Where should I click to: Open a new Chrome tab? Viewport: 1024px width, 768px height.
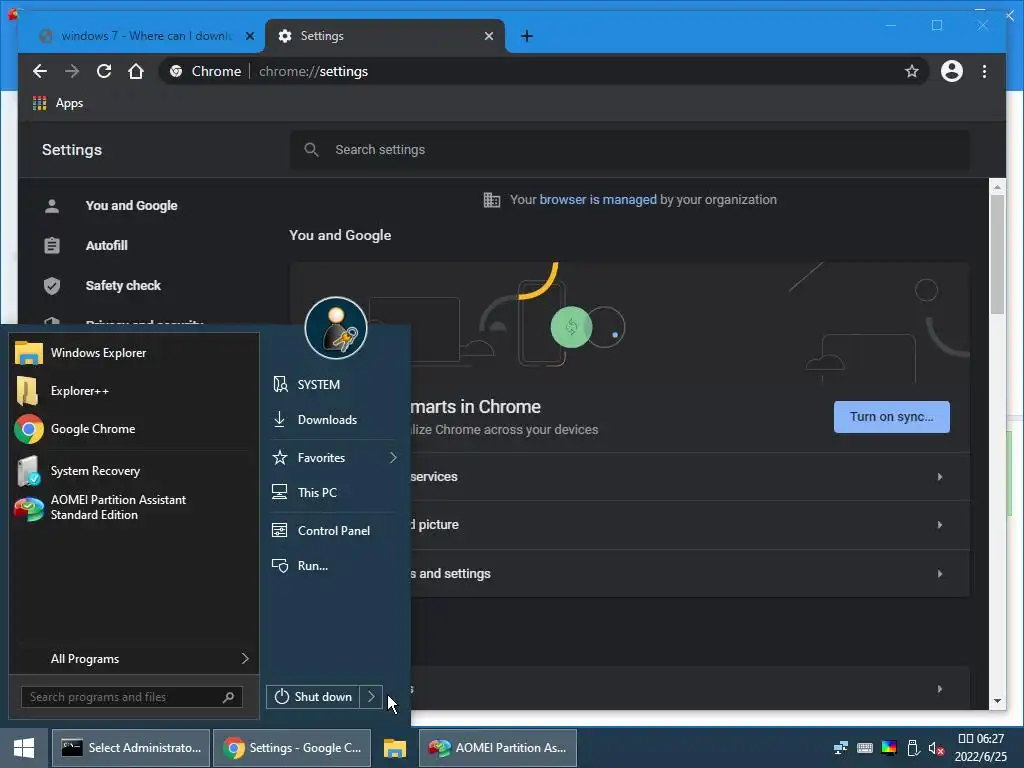(x=527, y=36)
